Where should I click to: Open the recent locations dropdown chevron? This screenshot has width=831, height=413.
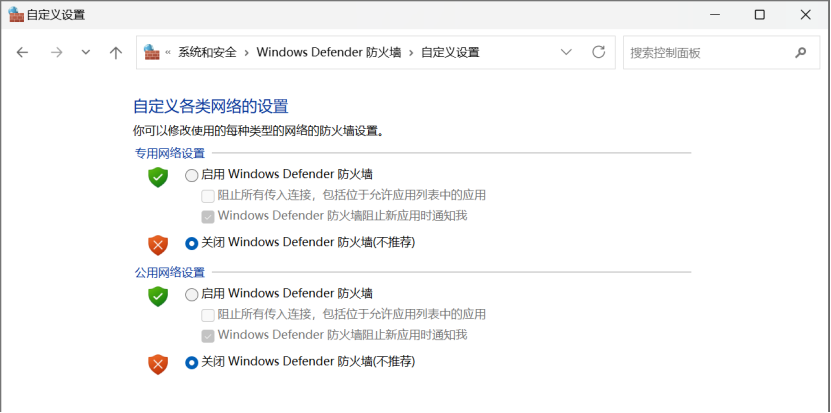click(x=85, y=52)
